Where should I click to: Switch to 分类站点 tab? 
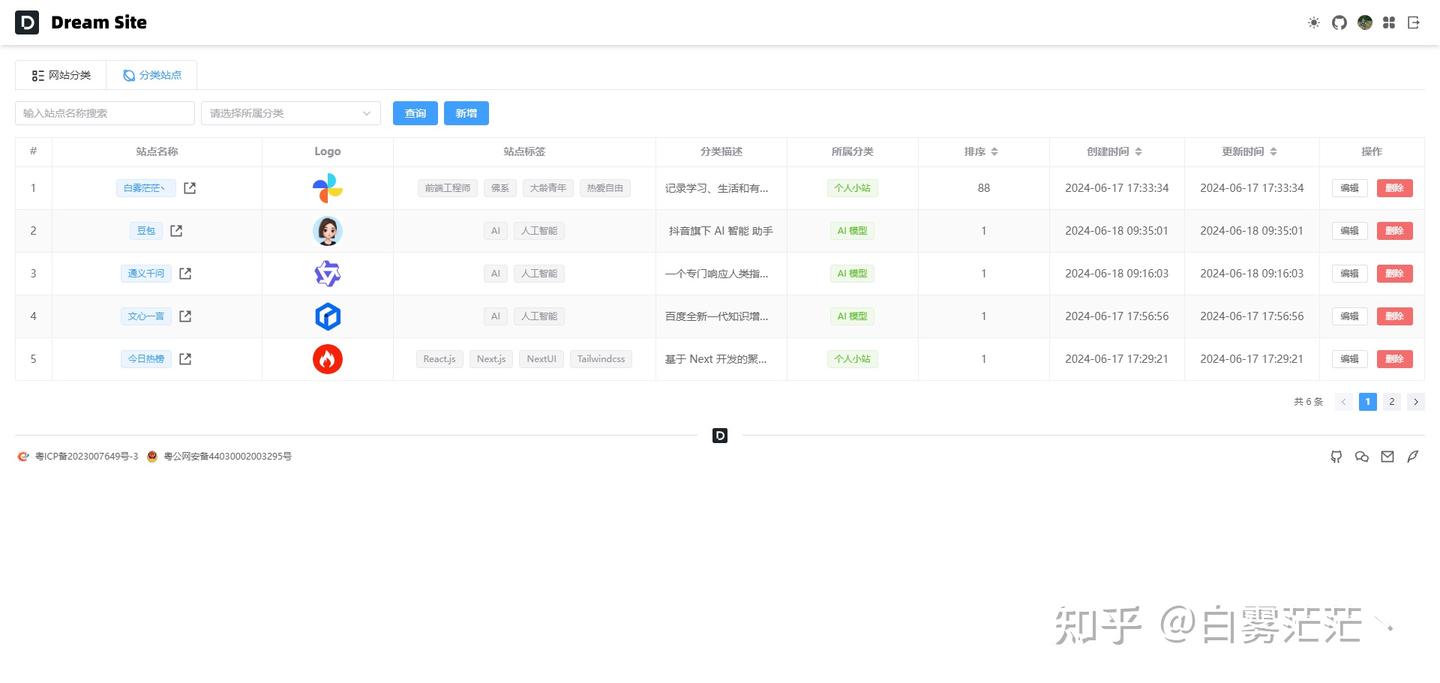pos(152,75)
